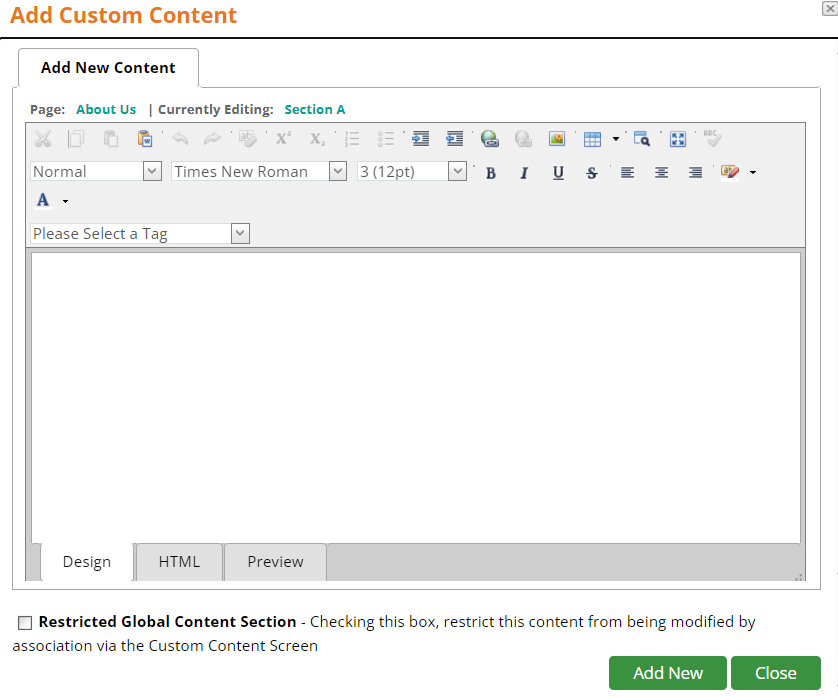Check Restricted Global Content Section box
The width and height of the screenshot is (838, 696).
[25, 623]
